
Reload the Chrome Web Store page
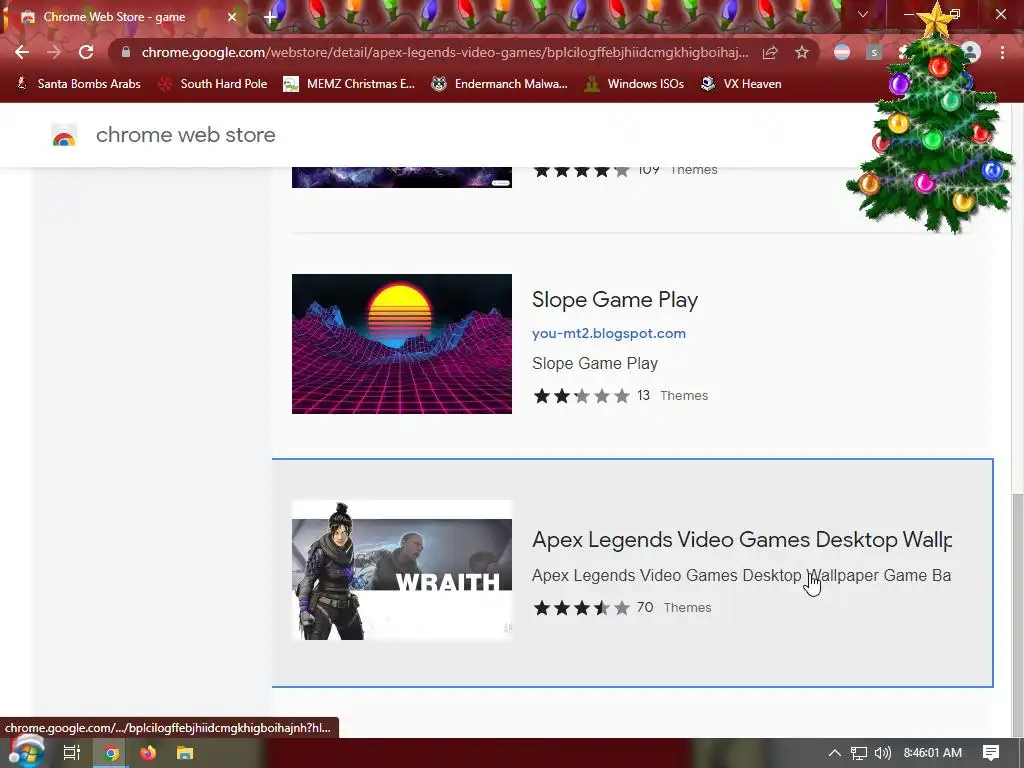(86, 52)
